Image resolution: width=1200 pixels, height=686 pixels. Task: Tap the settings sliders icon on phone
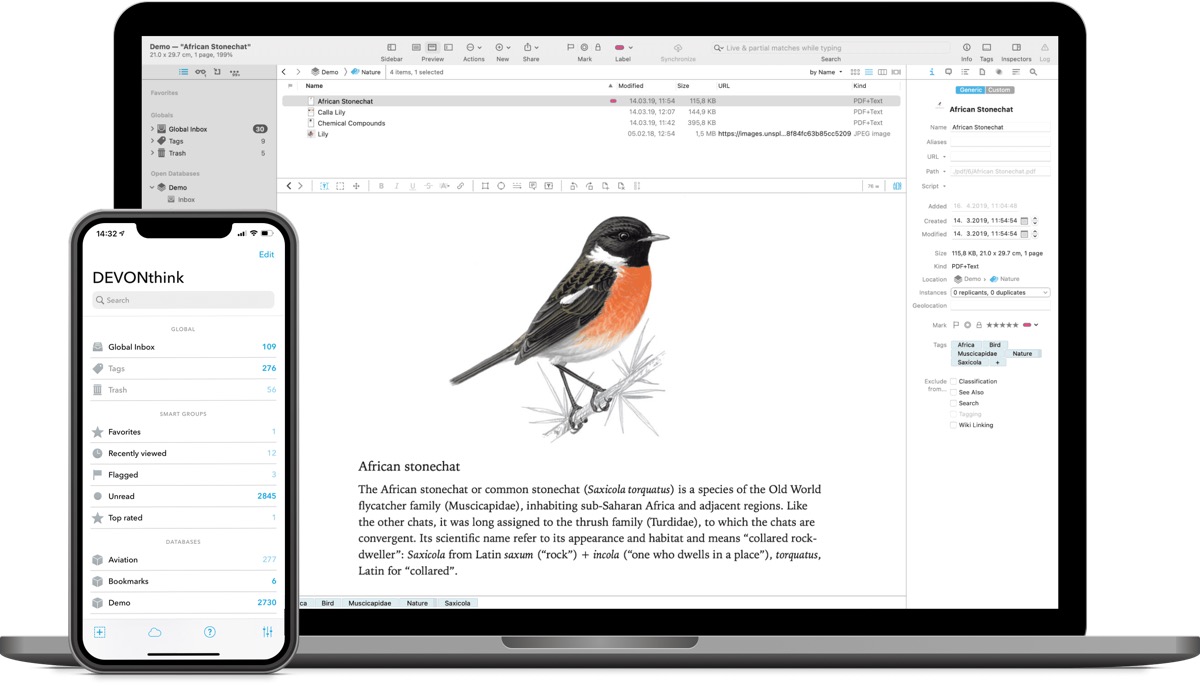click(267, 632)
